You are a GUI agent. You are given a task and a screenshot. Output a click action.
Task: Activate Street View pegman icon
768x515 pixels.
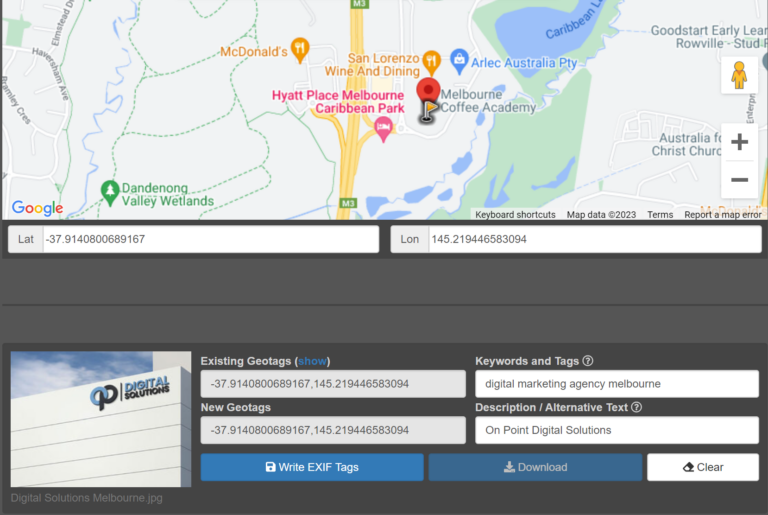(739, 75)
